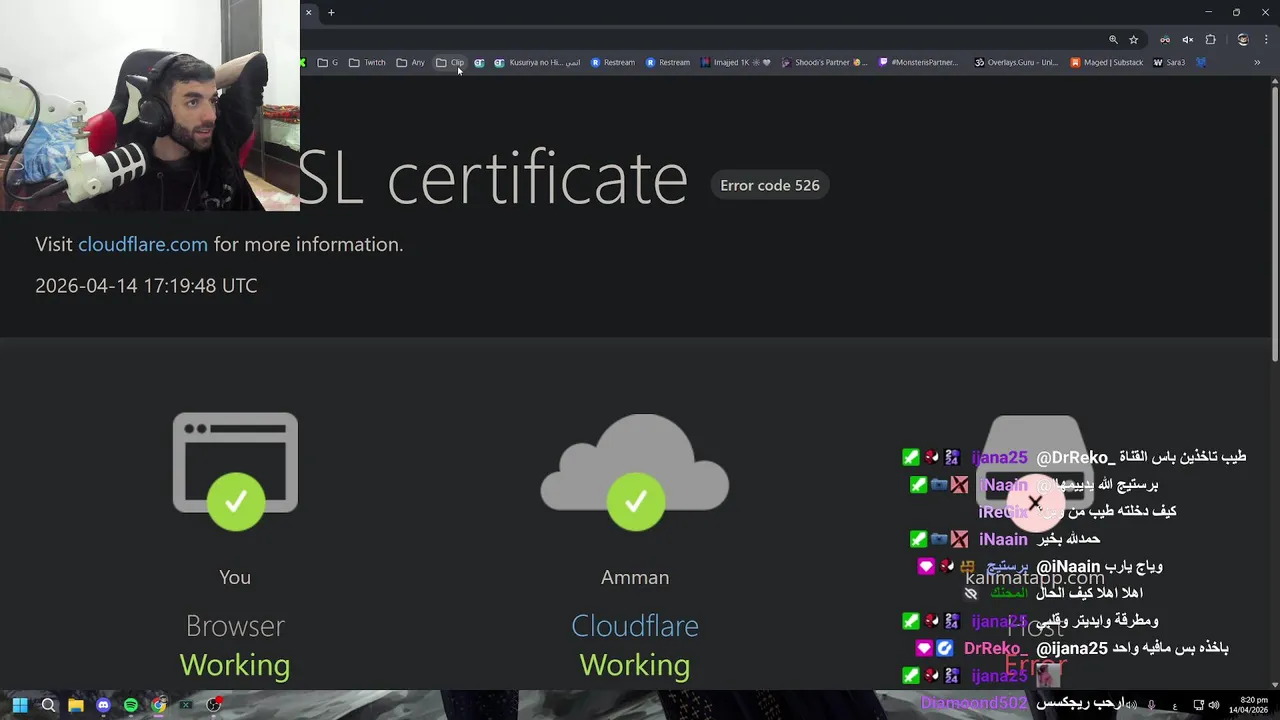
Task: Open OBS Studio from the taskbar
Action: 213,705
